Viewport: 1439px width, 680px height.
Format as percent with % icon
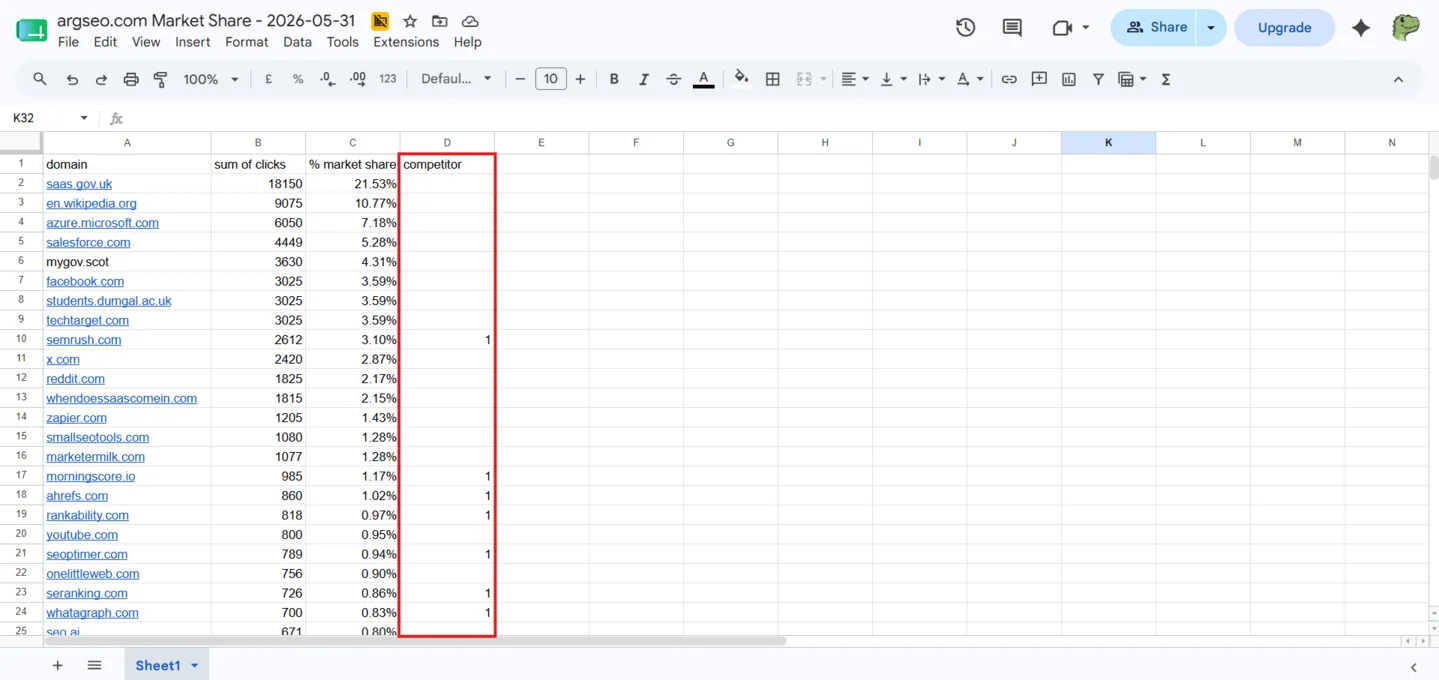(298, 79)
